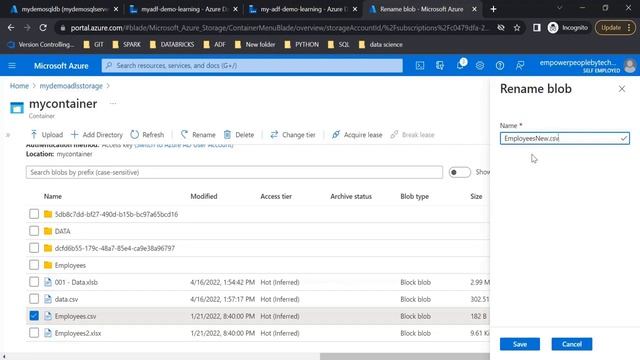Open the Microsoft Azure home logo
This screenshot has width=640, height=360.
click(x=61, y=66)
